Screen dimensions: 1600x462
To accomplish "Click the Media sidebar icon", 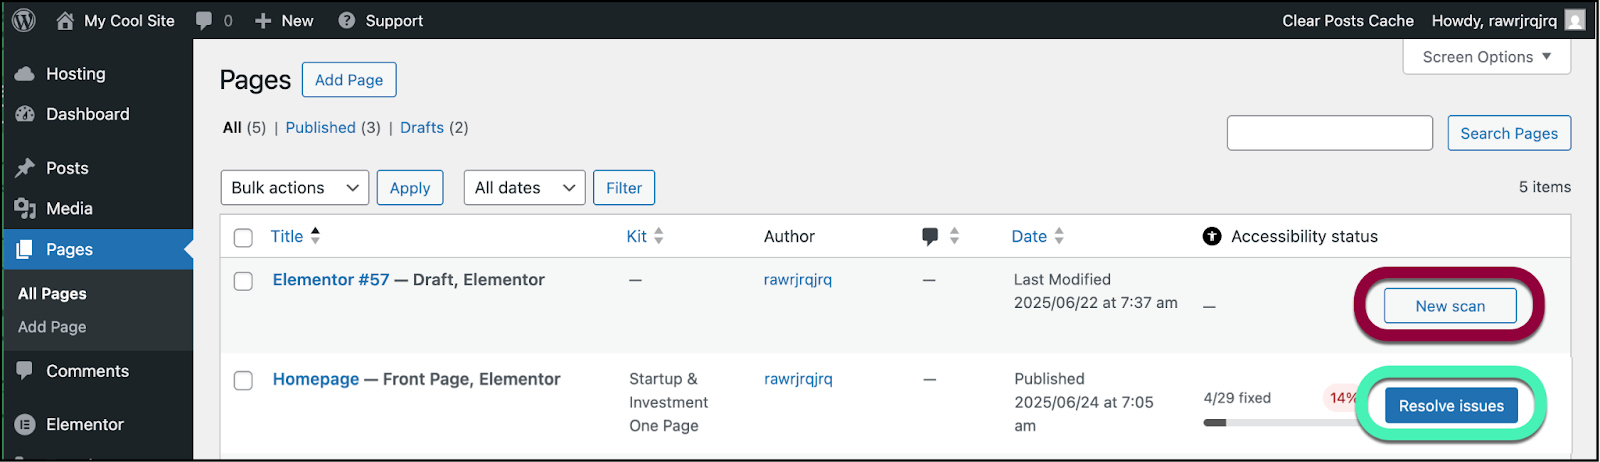I will click(25, 208).
